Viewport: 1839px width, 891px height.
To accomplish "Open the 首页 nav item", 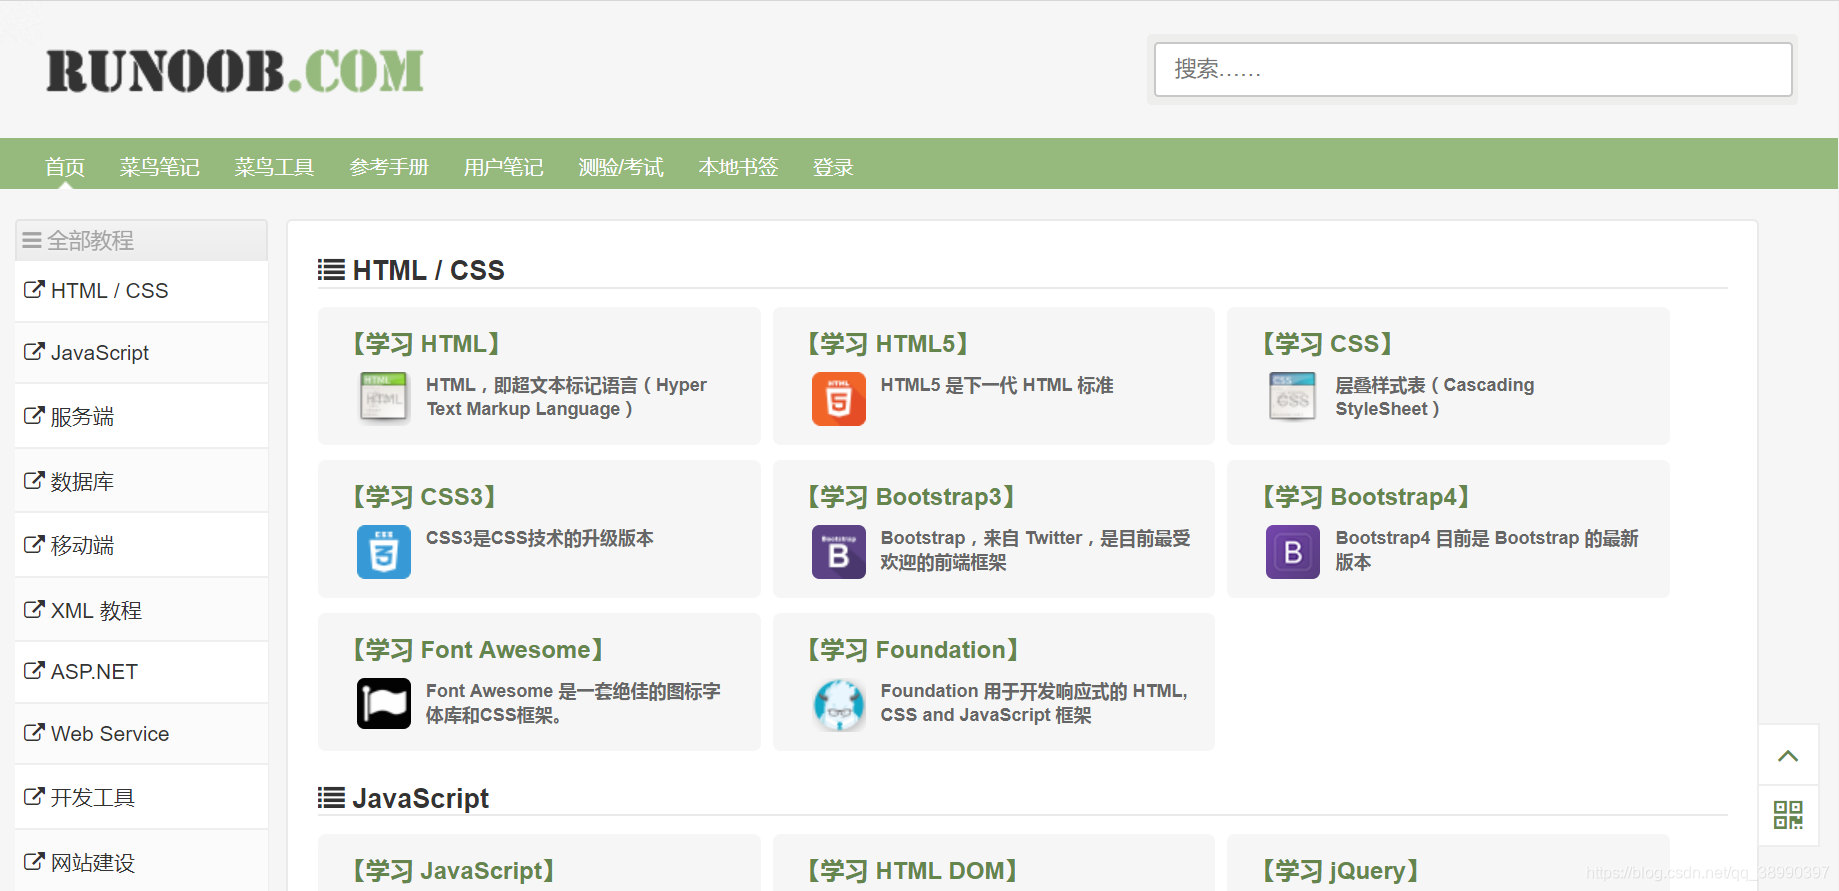I will point(65,167).
